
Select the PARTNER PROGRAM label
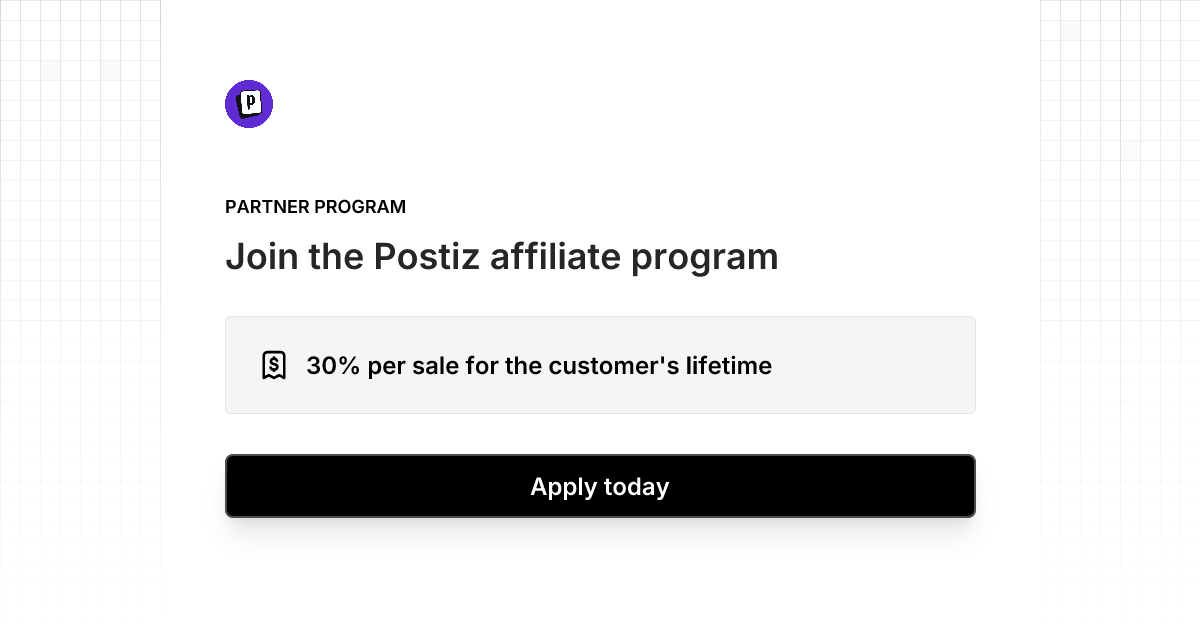[315, 207]
